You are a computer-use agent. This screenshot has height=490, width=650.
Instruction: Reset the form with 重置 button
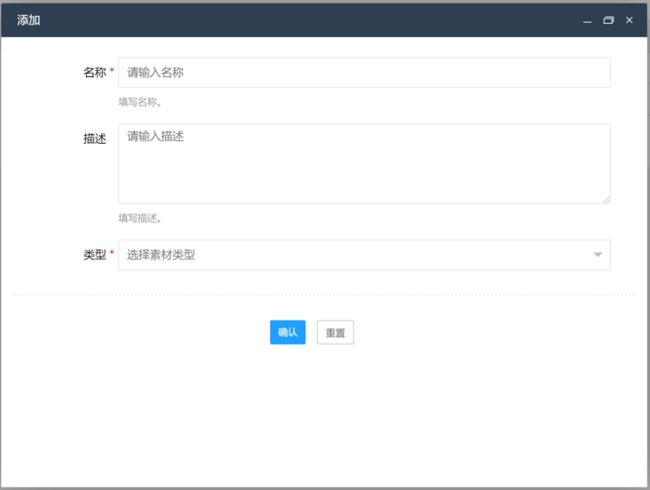pyautogui.click(x=335, y=332)
